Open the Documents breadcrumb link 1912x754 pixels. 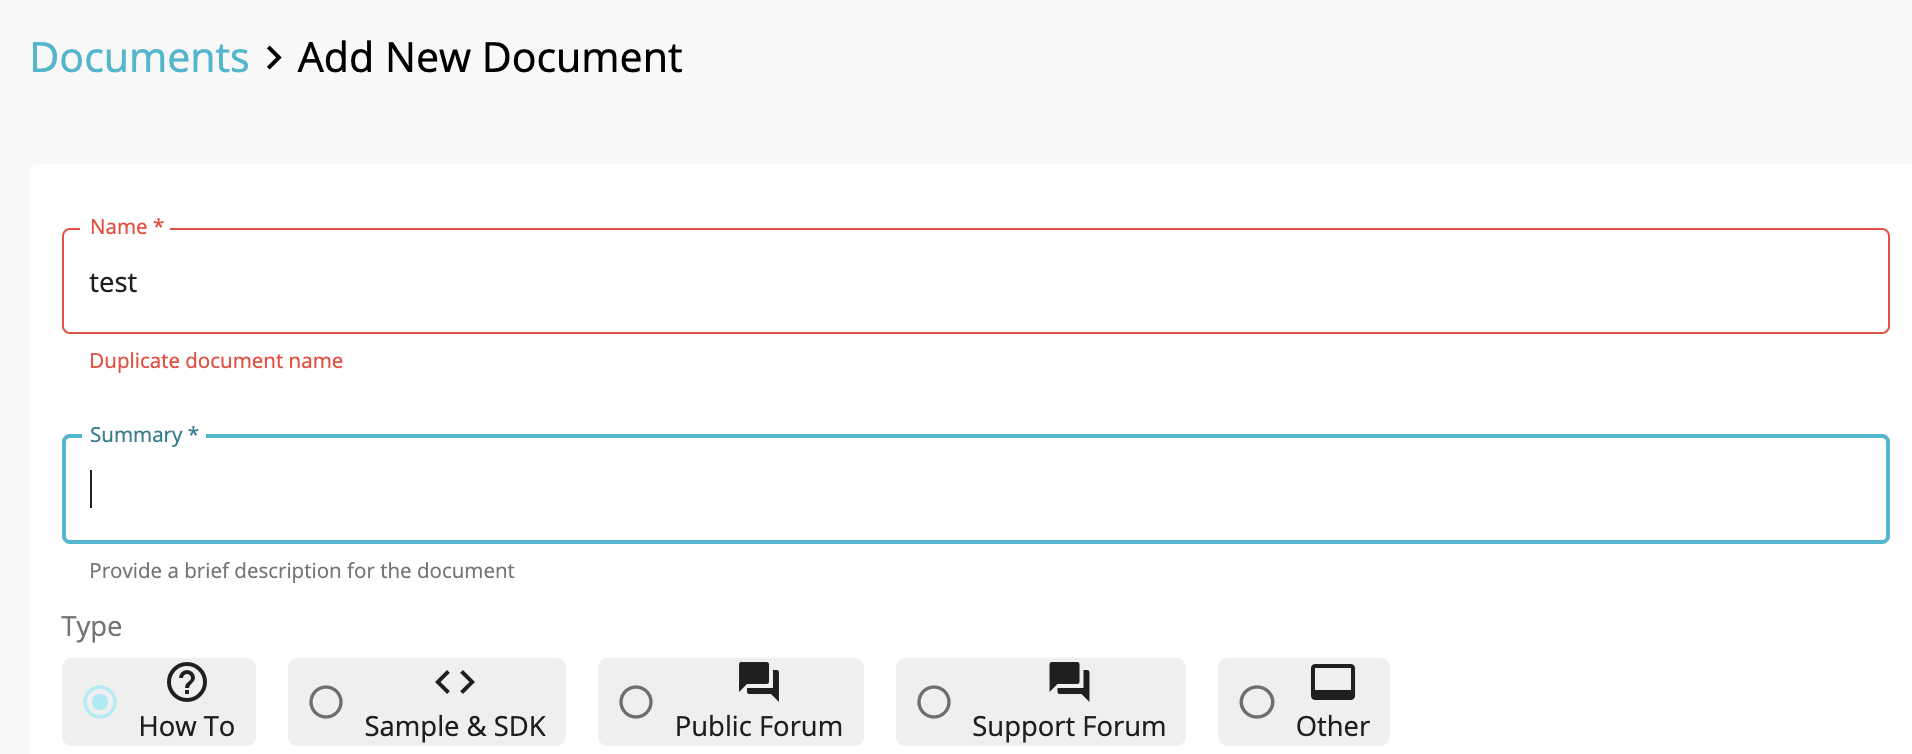(x=139, y=58)
